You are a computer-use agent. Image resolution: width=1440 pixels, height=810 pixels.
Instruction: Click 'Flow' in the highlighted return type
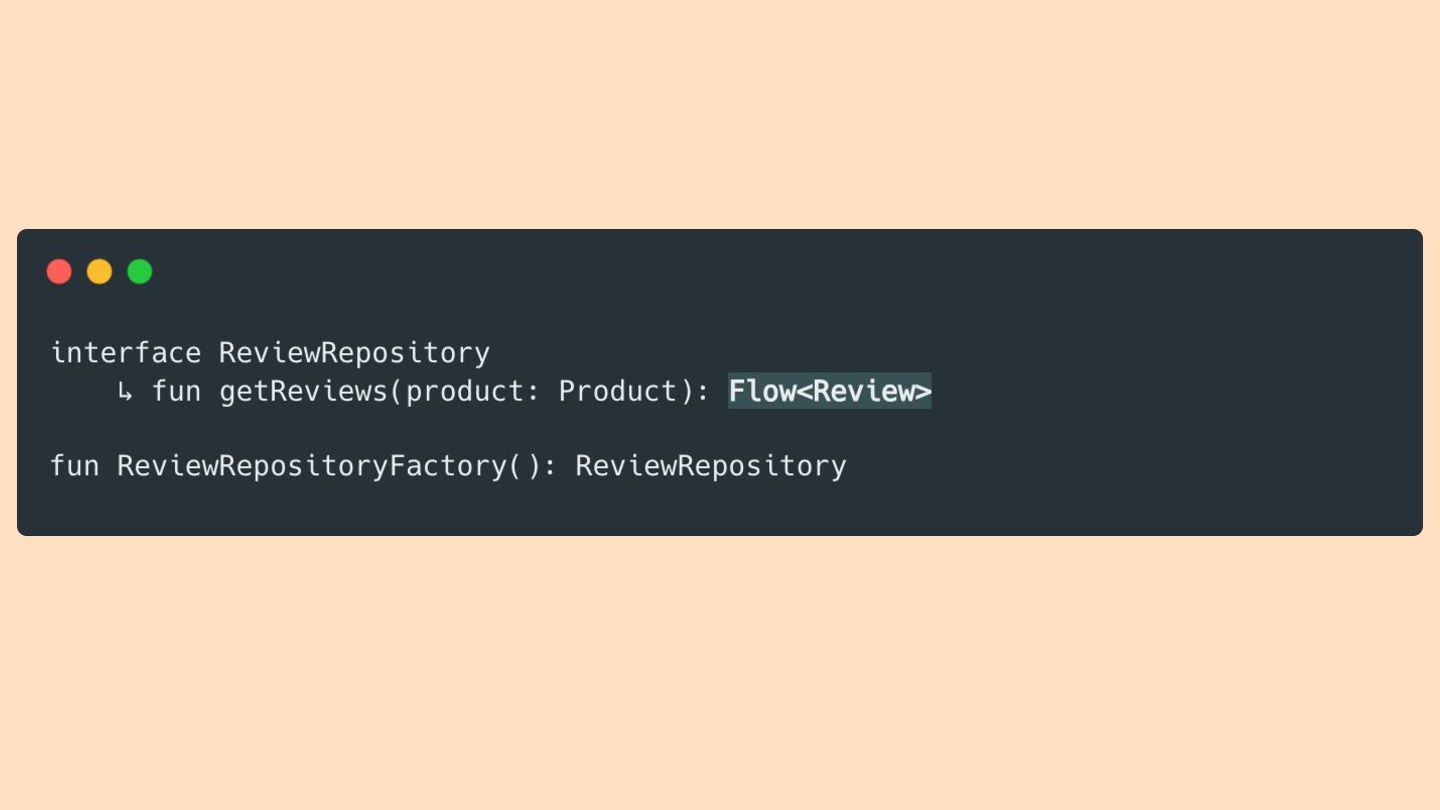click(x=762, y=391)
